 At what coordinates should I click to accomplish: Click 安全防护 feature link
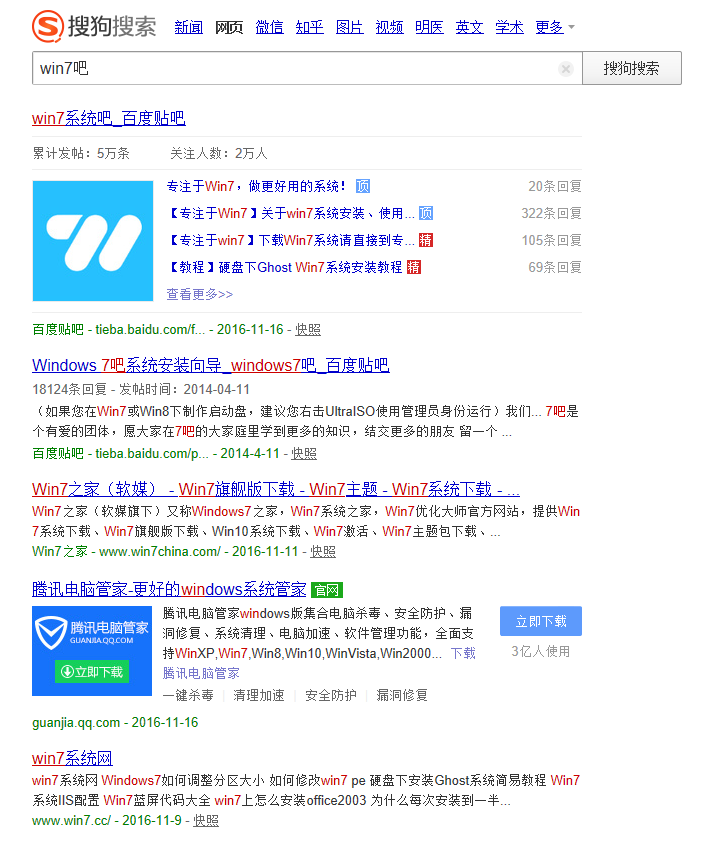point(331,695)
